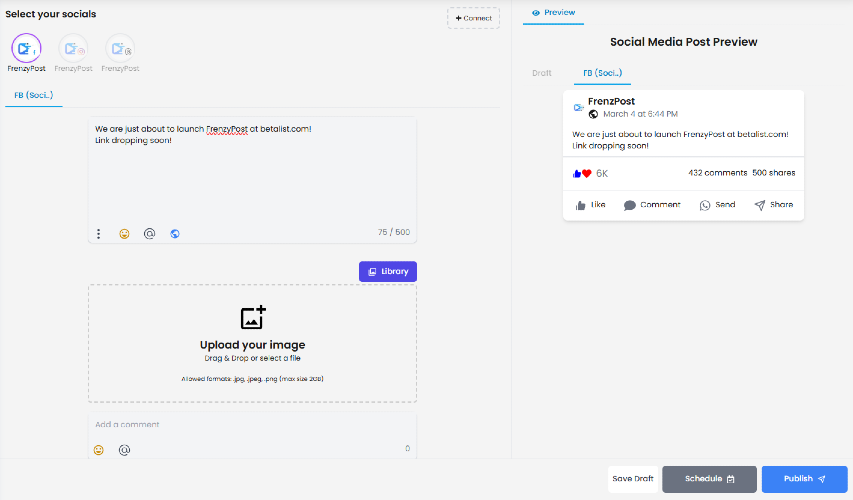Click the like and heart reactions icon
Image resolution: width=853 pixels, height=500 pixels.
click(x=582, y=174)
